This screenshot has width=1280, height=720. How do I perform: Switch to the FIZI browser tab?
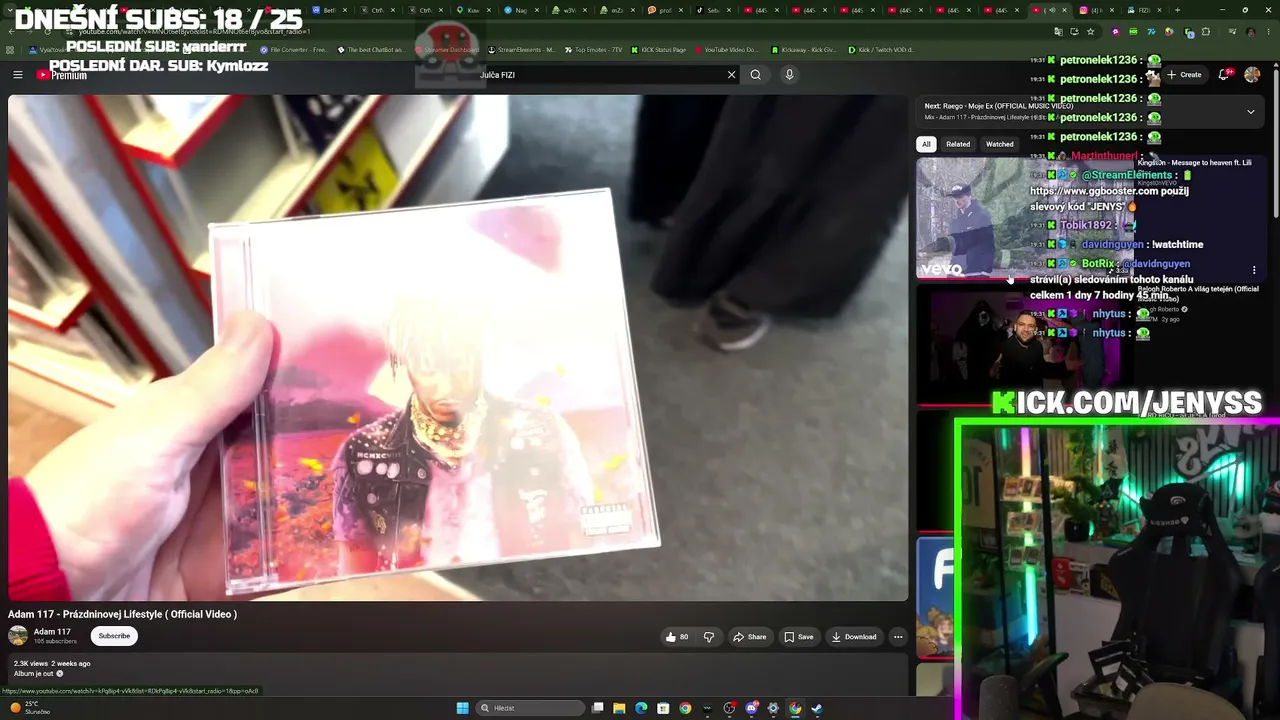tap(1144, 10)
